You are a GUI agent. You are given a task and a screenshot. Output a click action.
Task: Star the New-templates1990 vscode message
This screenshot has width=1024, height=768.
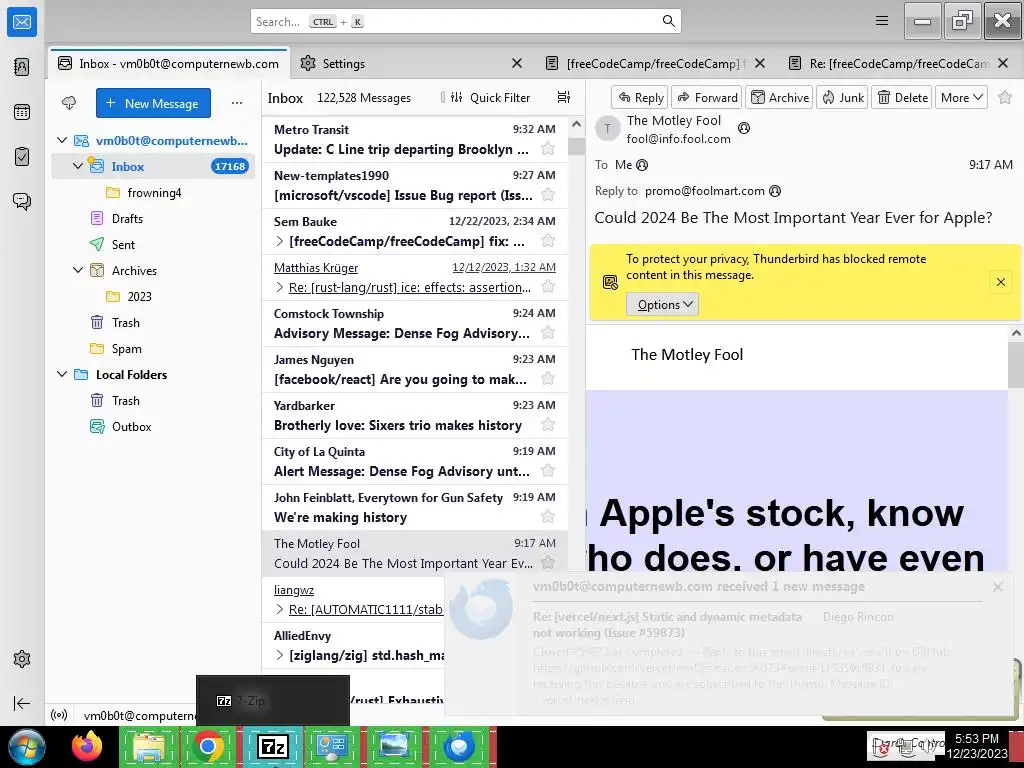click(548, 195)
